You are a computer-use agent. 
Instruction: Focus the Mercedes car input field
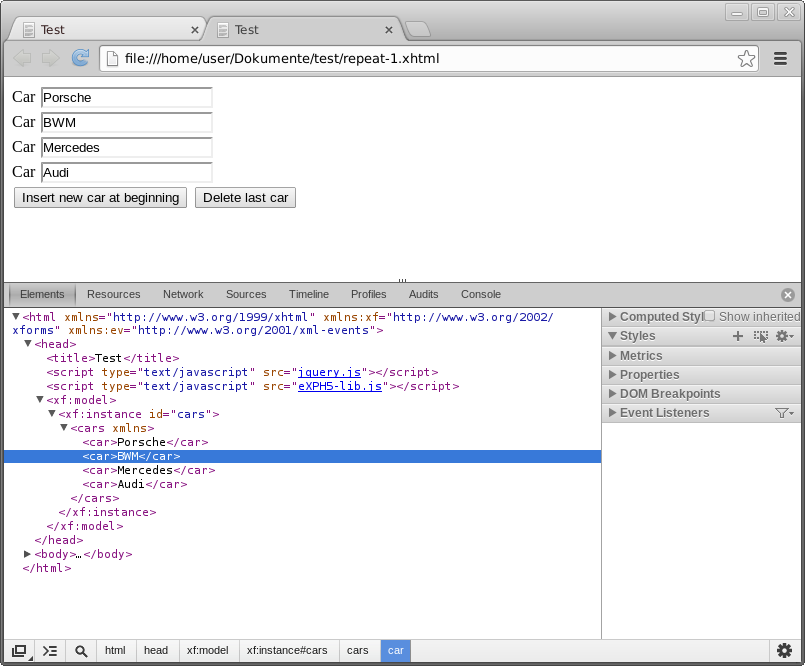click(126, 147)
